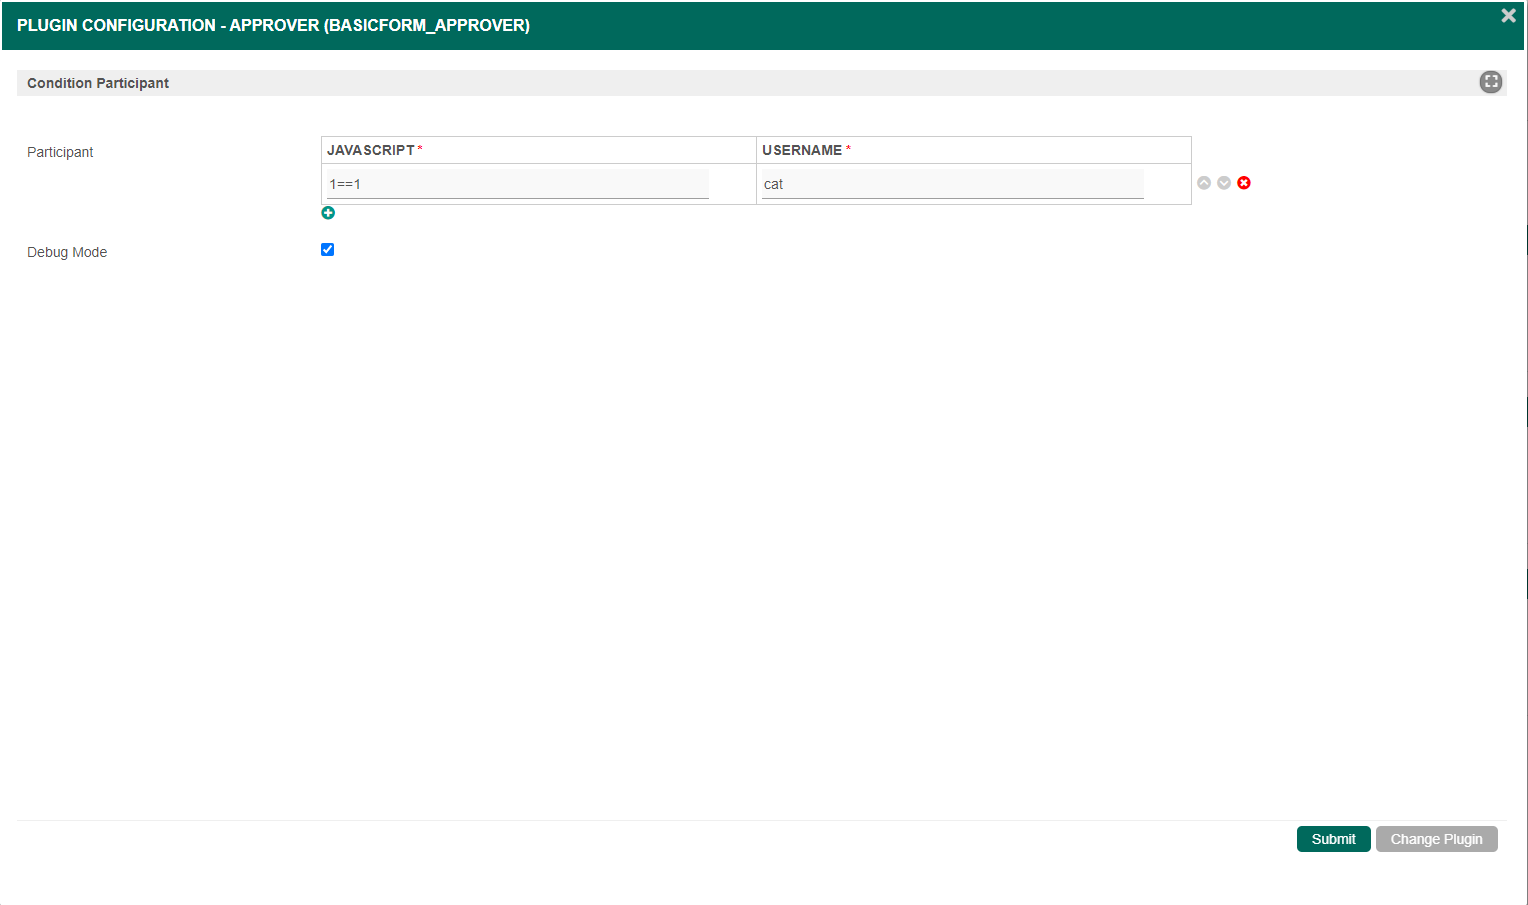Screen dimensions: 1528x905
Task: Focus the JavaScript field containing 1==1
Action: pos(518,184)
